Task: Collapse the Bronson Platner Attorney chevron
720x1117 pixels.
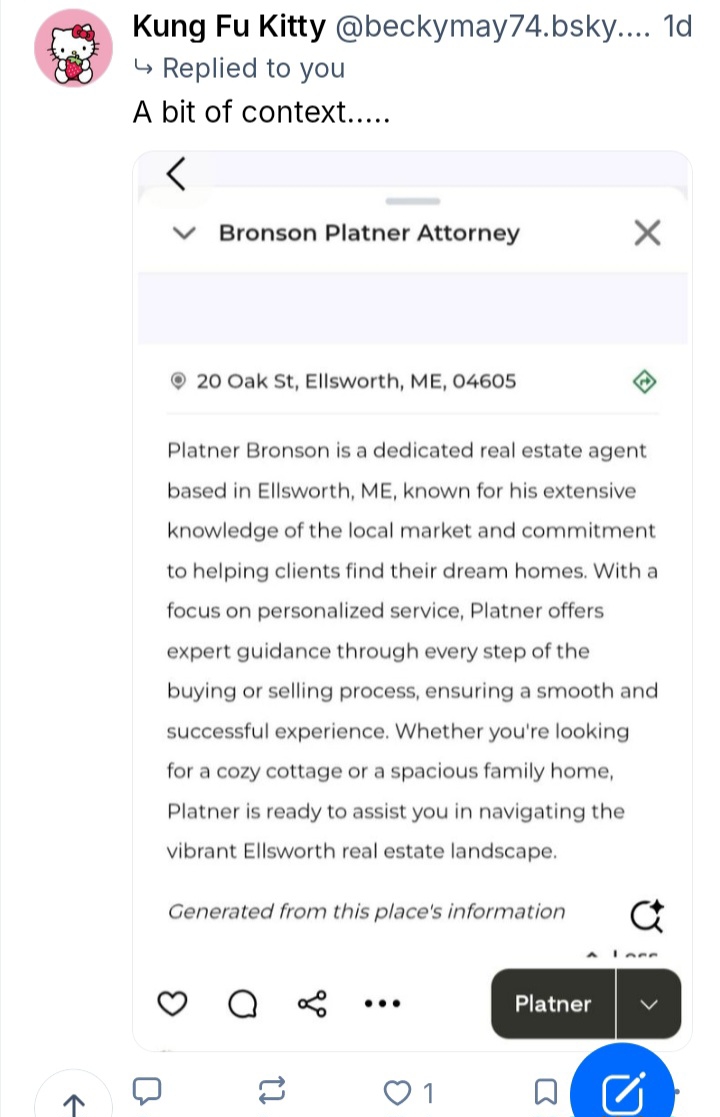Action: coord(183,233)
